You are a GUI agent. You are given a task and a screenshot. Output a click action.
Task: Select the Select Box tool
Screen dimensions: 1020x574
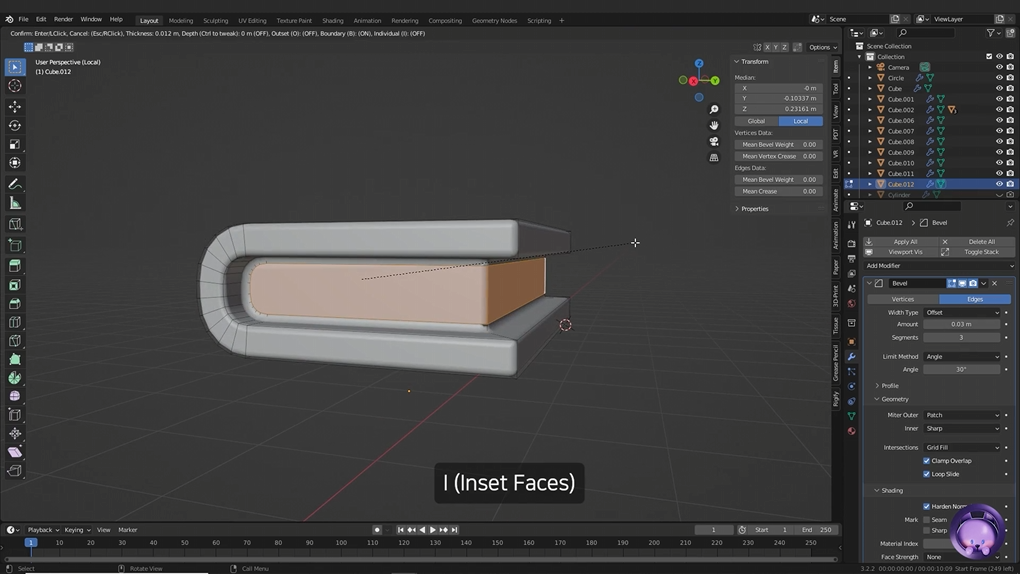[15, 66]
